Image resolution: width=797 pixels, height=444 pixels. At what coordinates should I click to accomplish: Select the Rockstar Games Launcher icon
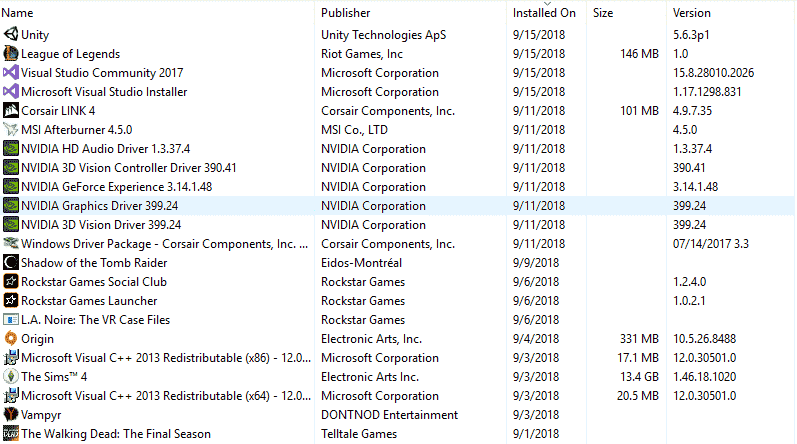[11, 300]
